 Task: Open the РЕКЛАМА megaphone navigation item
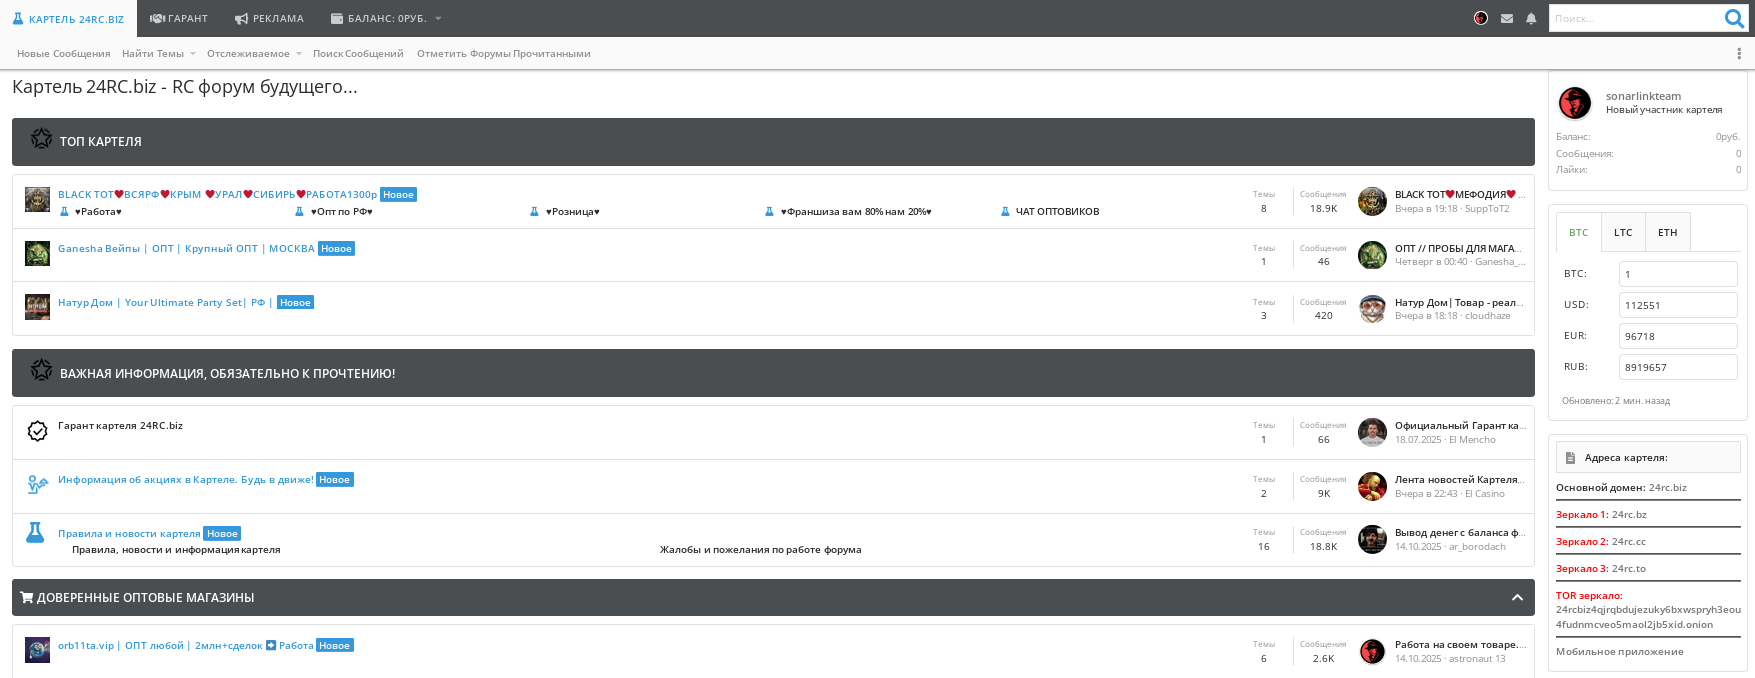click(269, 19)
